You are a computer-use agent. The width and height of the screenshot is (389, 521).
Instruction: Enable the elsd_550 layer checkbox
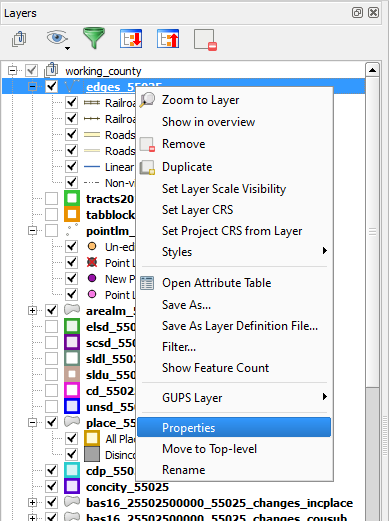pos(51,326)
